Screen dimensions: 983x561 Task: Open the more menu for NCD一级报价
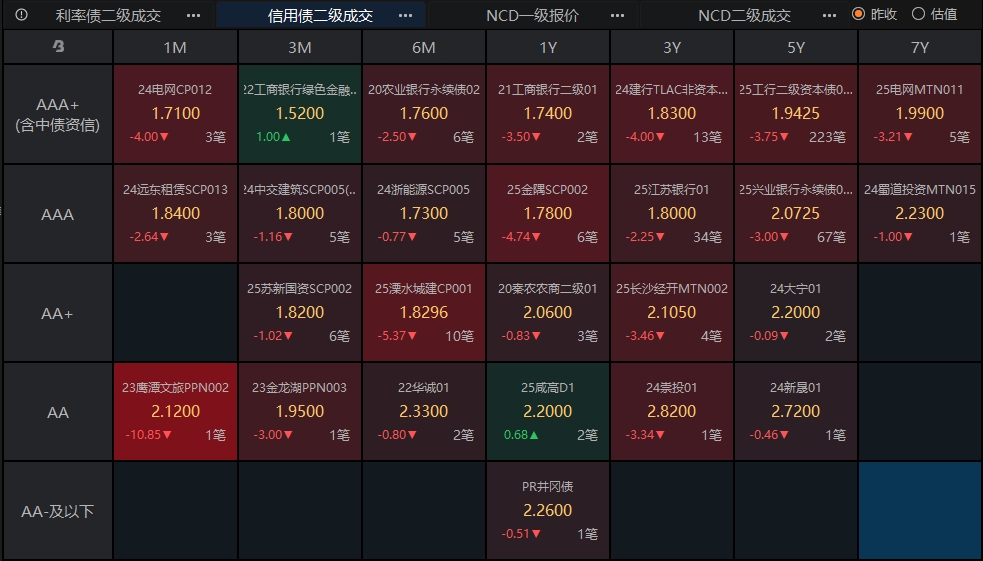pos(618,15)
